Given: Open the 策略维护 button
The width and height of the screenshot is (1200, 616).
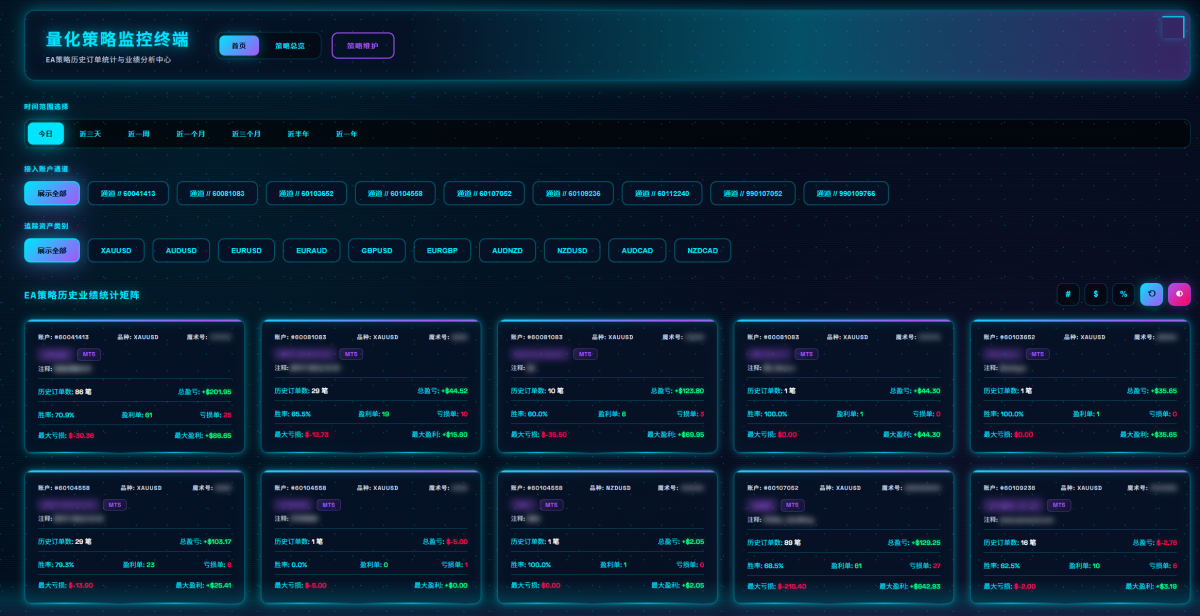Looking at the screenshot, I should 363,46.
